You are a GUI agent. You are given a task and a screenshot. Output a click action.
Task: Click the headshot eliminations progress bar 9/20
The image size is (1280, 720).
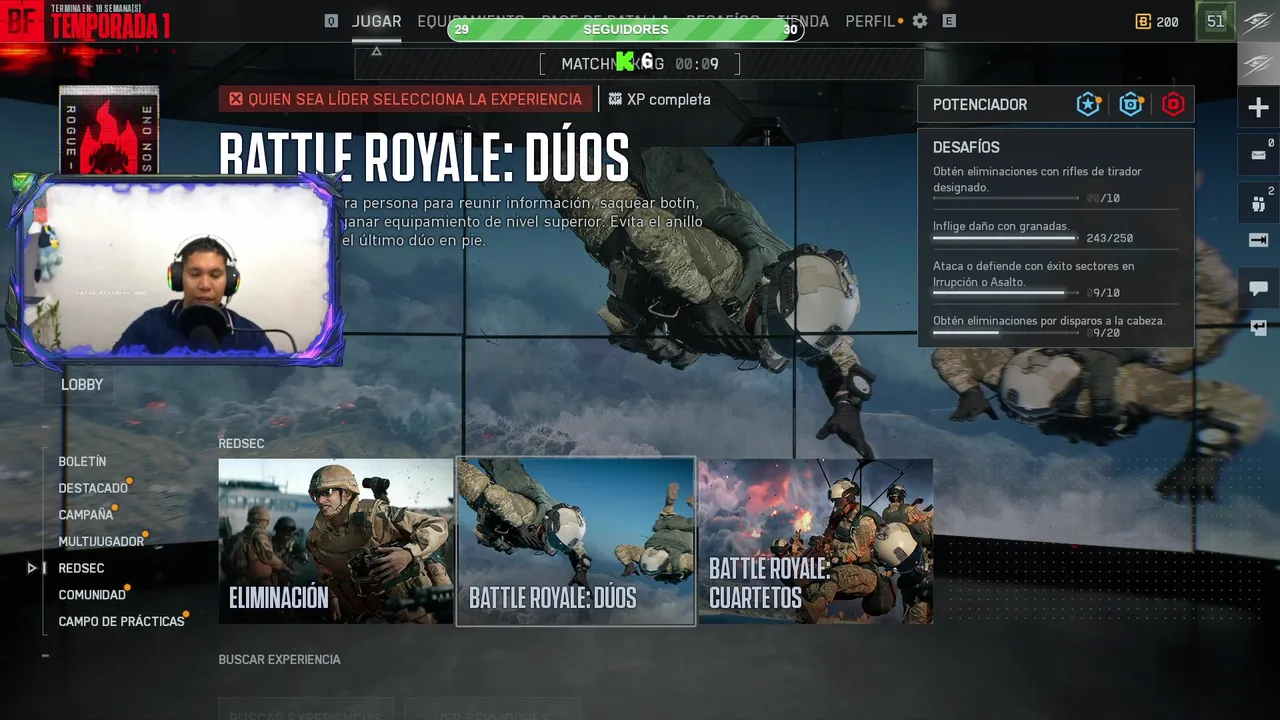[x=1005, y=333]
